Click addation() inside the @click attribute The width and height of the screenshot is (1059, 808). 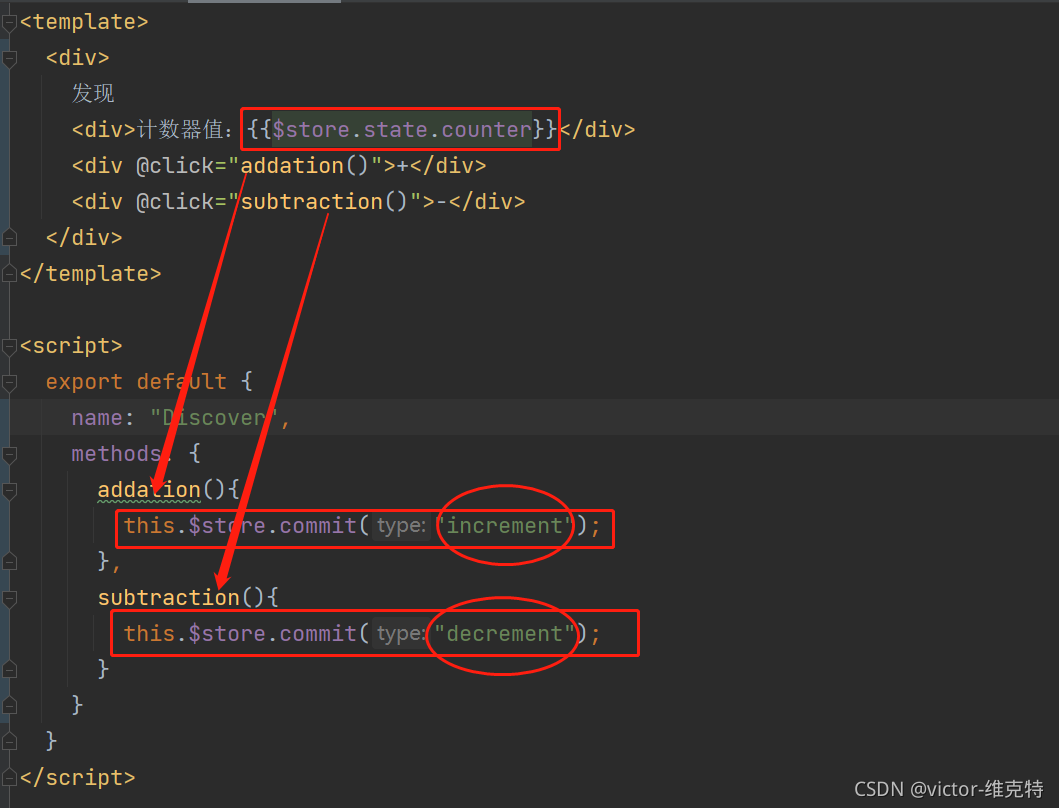point(304,166)
